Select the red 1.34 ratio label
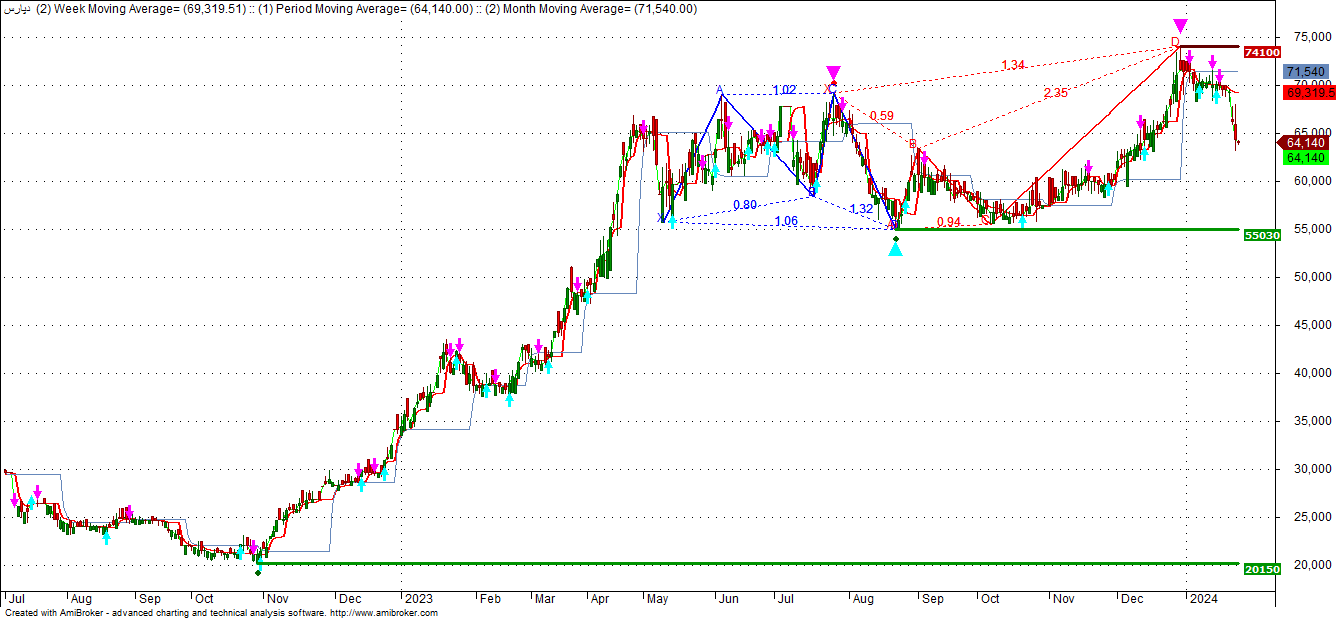The height and width of the screenshot is (619, 1336). [x=1013, y=65]
